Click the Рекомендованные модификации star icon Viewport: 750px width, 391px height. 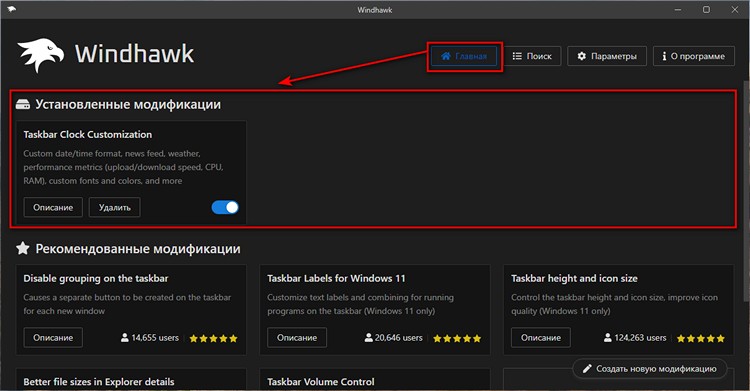coord(22,248)
